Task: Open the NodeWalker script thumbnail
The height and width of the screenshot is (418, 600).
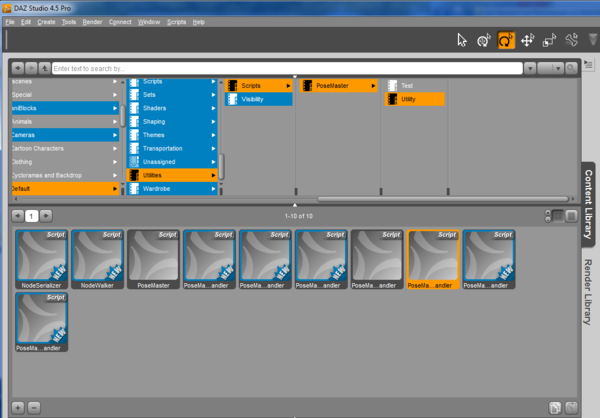Action: point(98,259)
